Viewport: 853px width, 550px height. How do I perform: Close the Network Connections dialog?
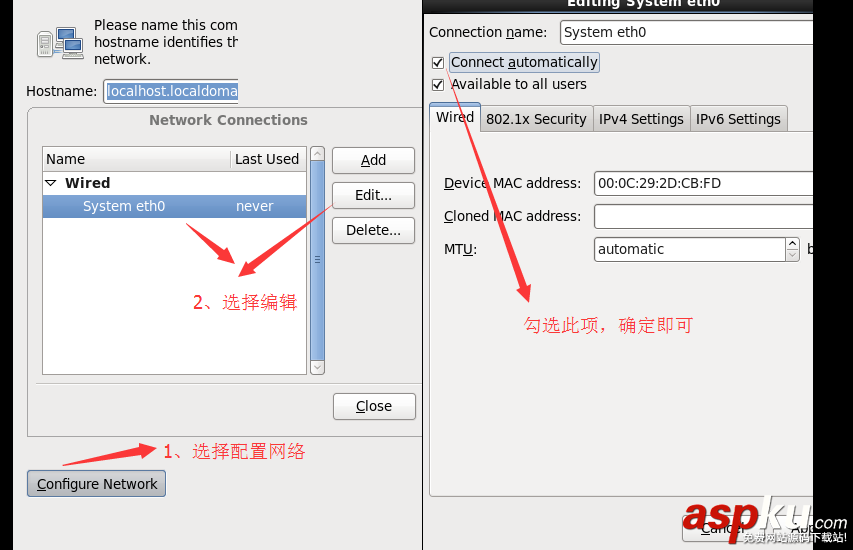click(x=374, y=406)
